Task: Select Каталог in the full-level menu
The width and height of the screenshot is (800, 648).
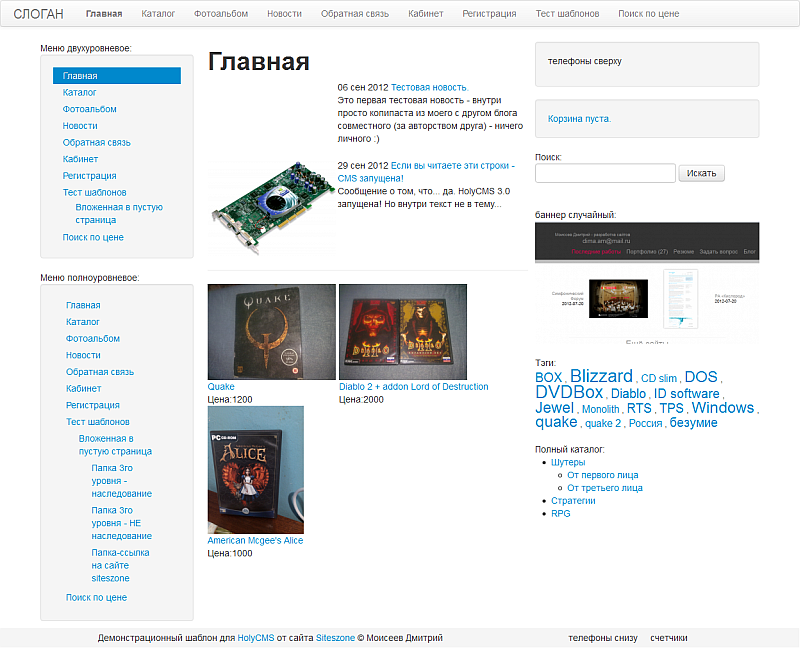Action: [83, 322]
